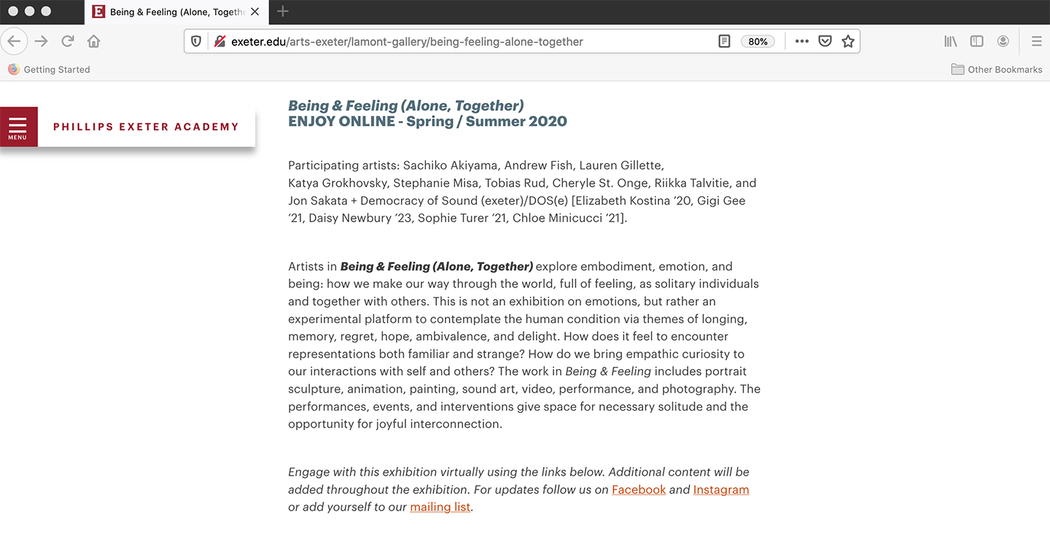1050x550 pixels.
Task: Open Firefox hamburger application menu
Action: pyautogui.click(x=1036, y=42)
